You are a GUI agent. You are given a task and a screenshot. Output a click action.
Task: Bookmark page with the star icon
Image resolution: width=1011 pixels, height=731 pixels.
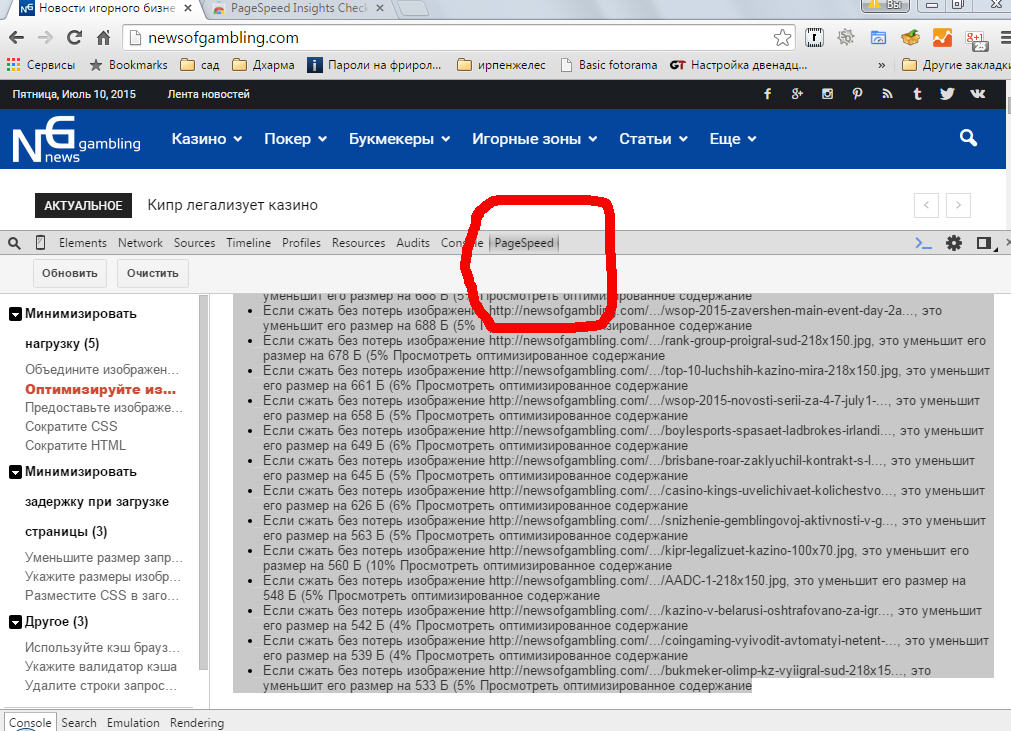(782, 38)
